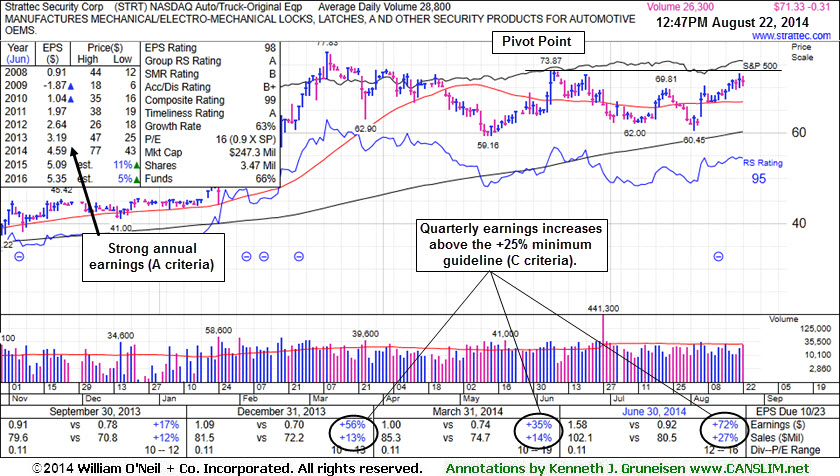Click the 69.81 price label
Image resolution: width=840 pixels, height=476 pixels.
click(x=665, y=79)
